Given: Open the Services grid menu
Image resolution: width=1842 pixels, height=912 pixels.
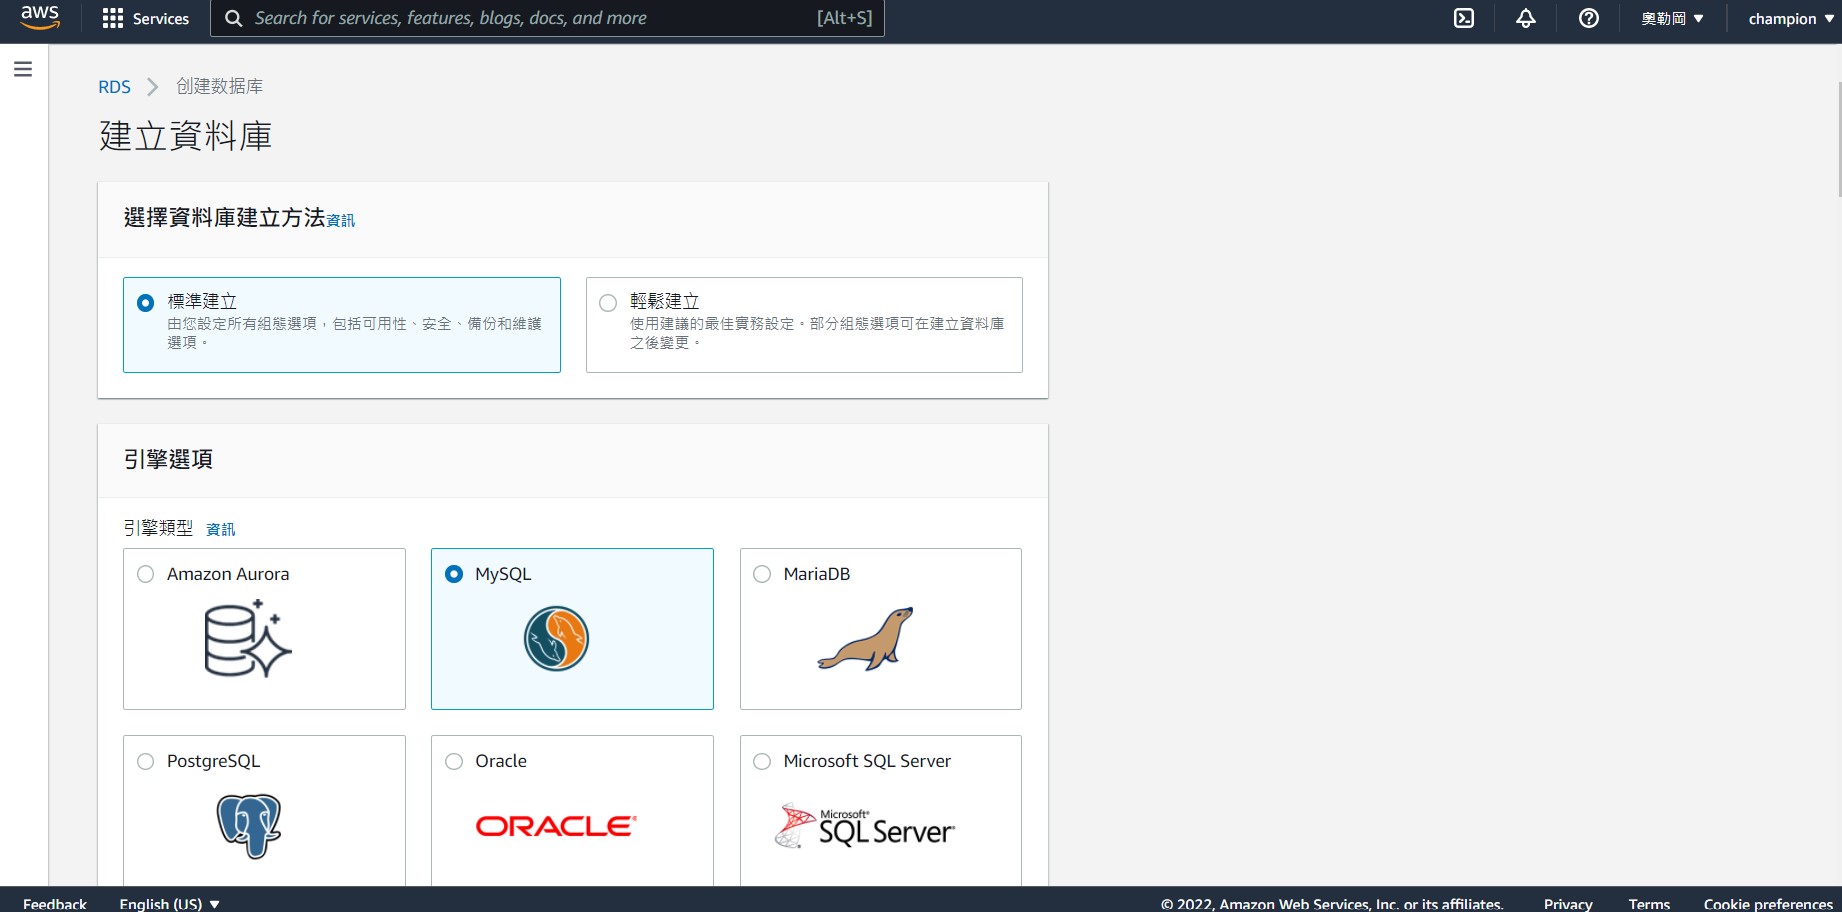Looking at the screenshot, I should coord(113,18).
